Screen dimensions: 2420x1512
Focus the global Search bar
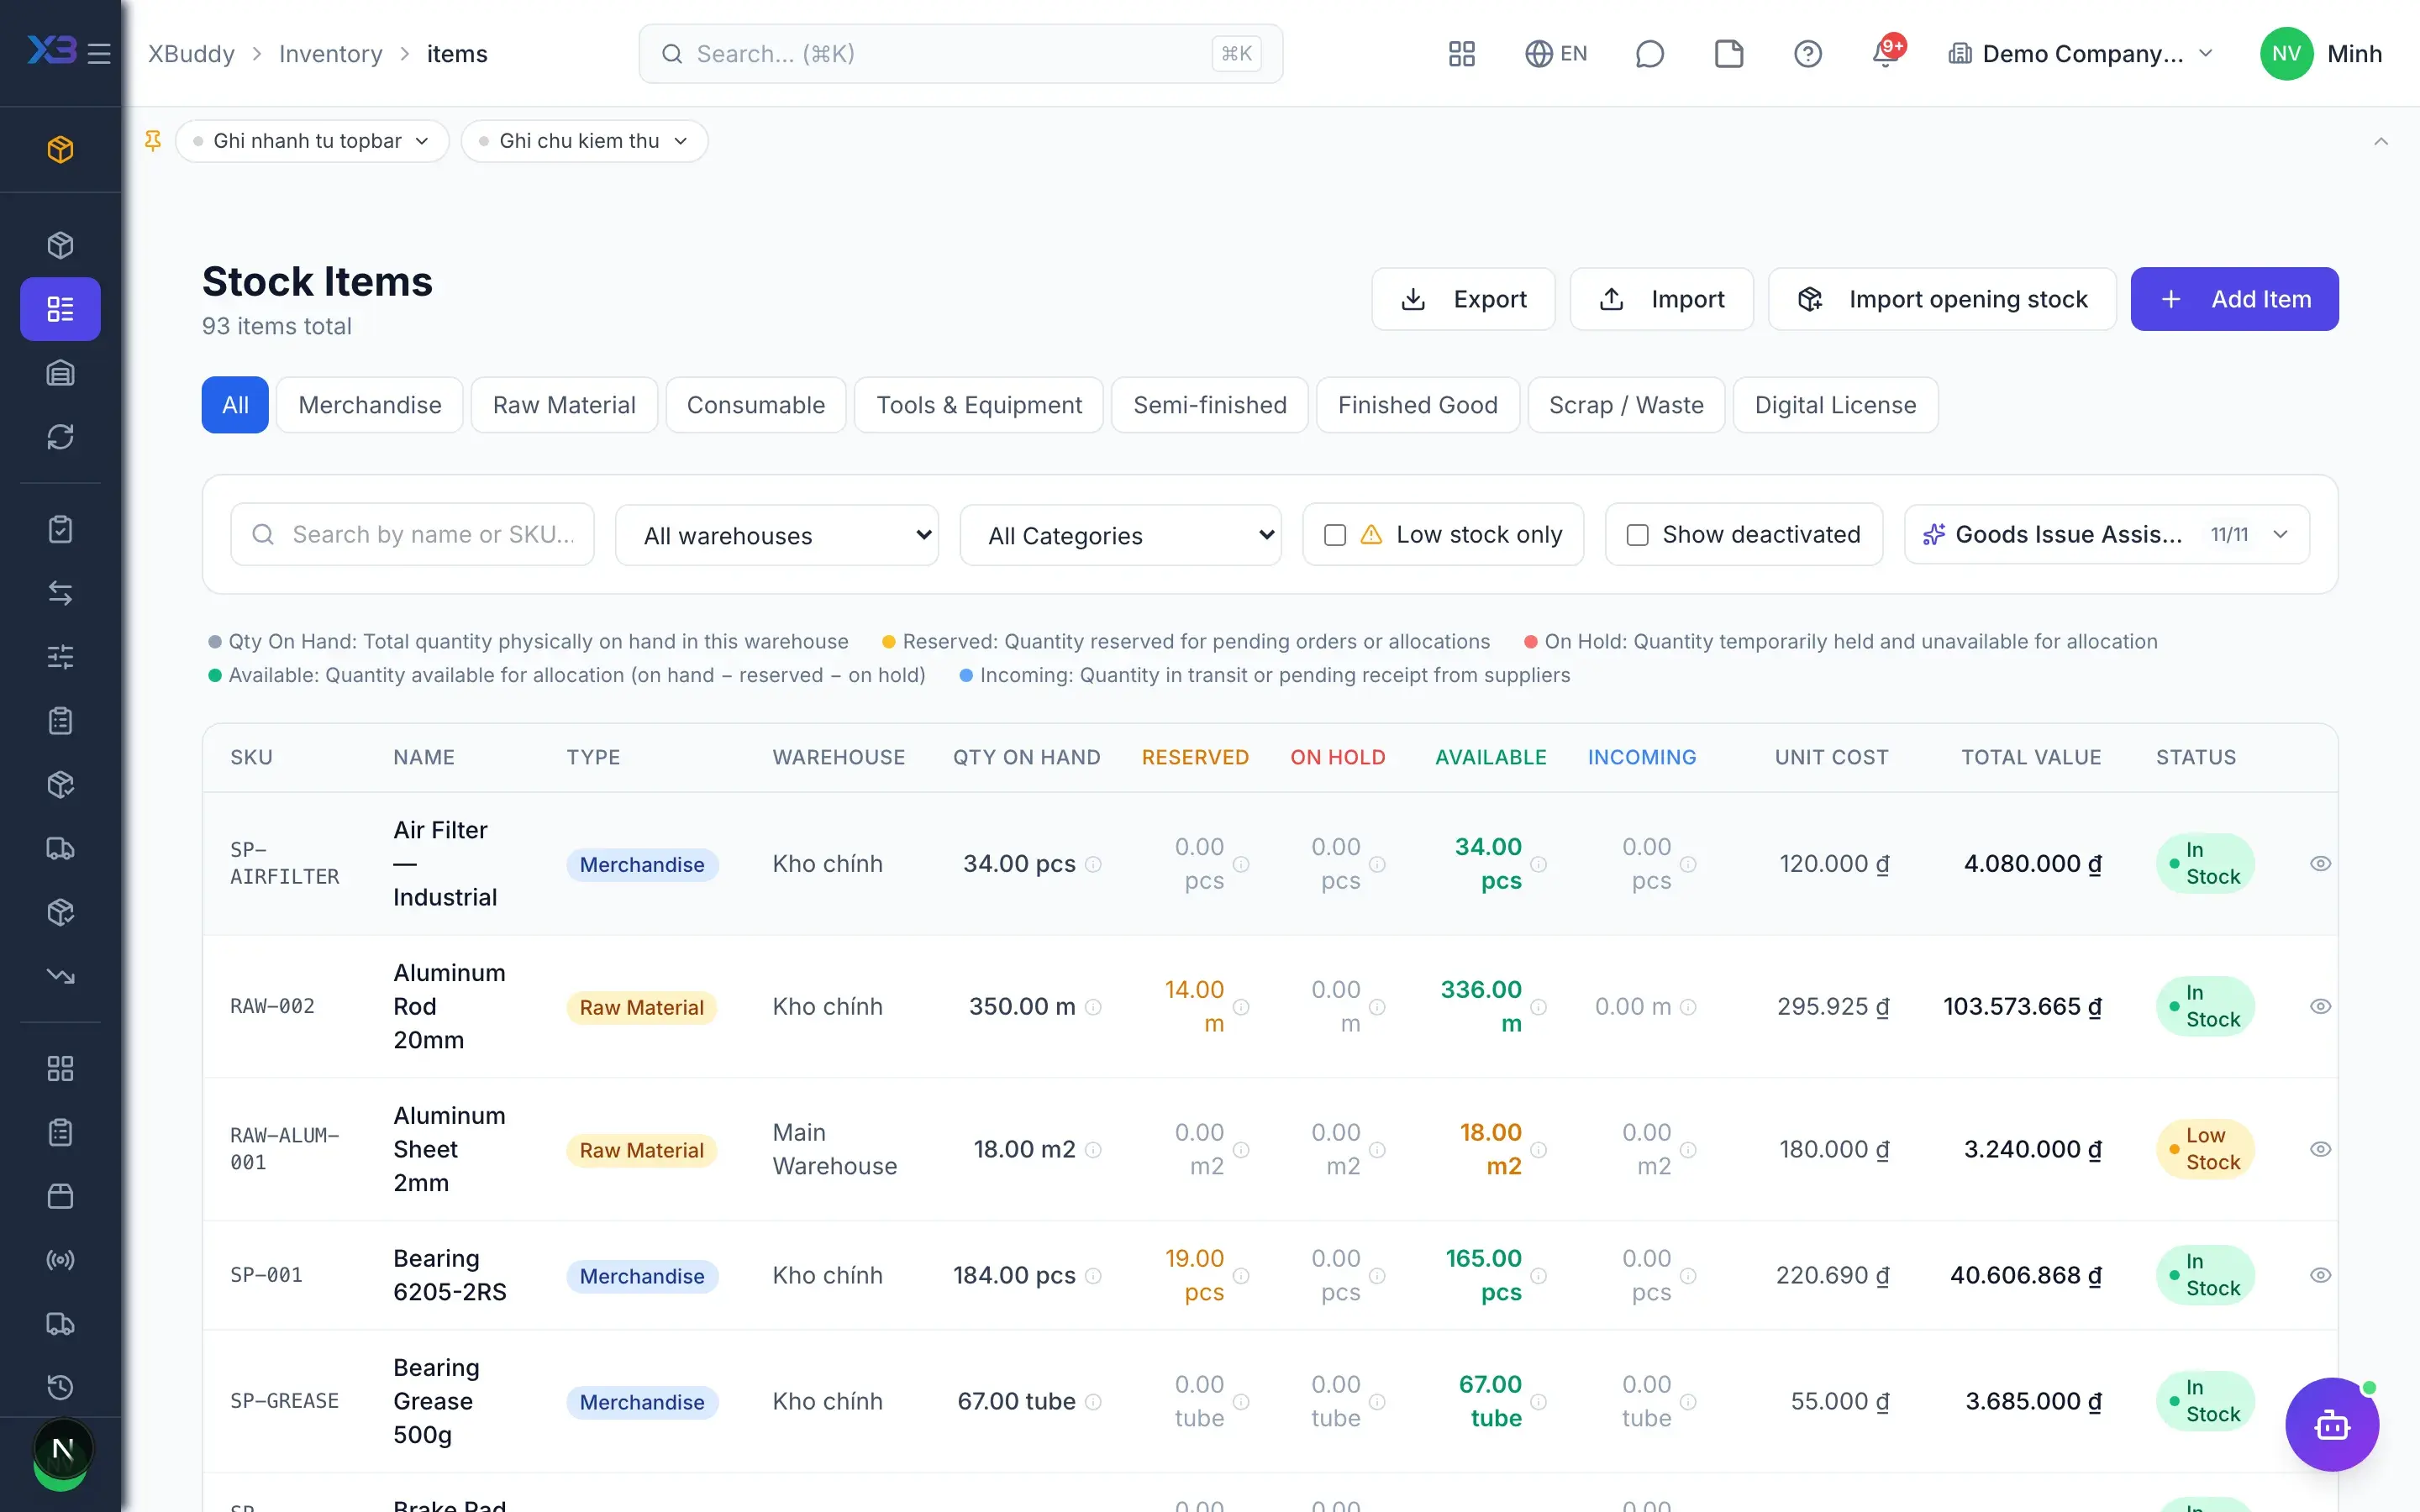(x=960, y=53)
